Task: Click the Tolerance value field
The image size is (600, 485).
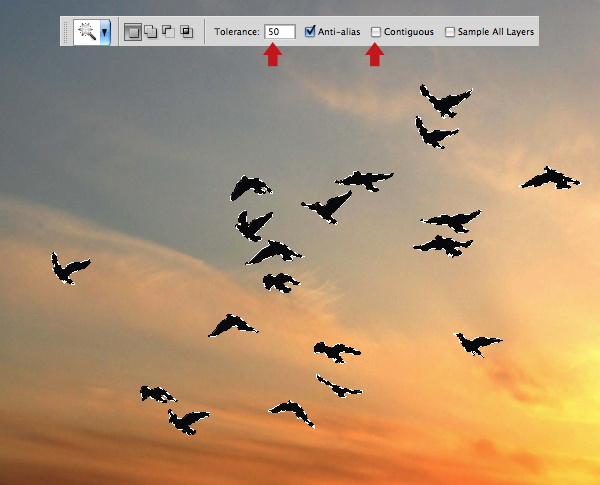Action: [280, 31]
